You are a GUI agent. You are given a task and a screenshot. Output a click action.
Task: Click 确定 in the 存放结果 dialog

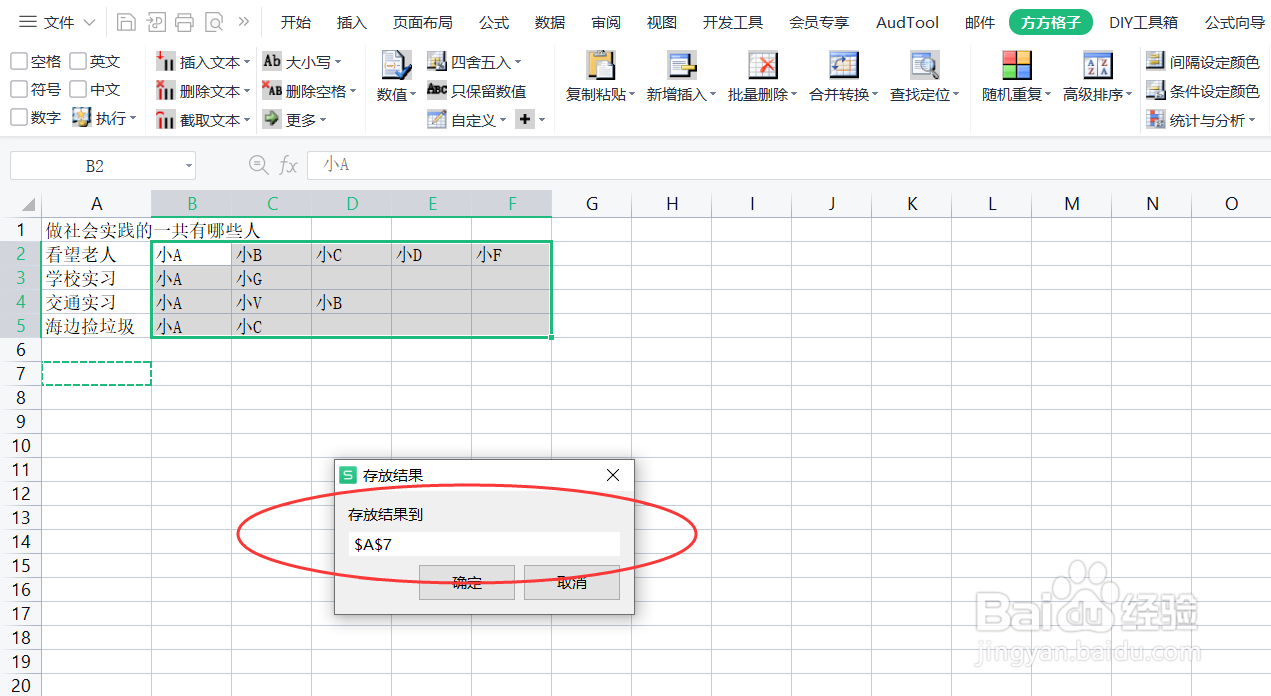pyautogui.click(x=467, y=582)
